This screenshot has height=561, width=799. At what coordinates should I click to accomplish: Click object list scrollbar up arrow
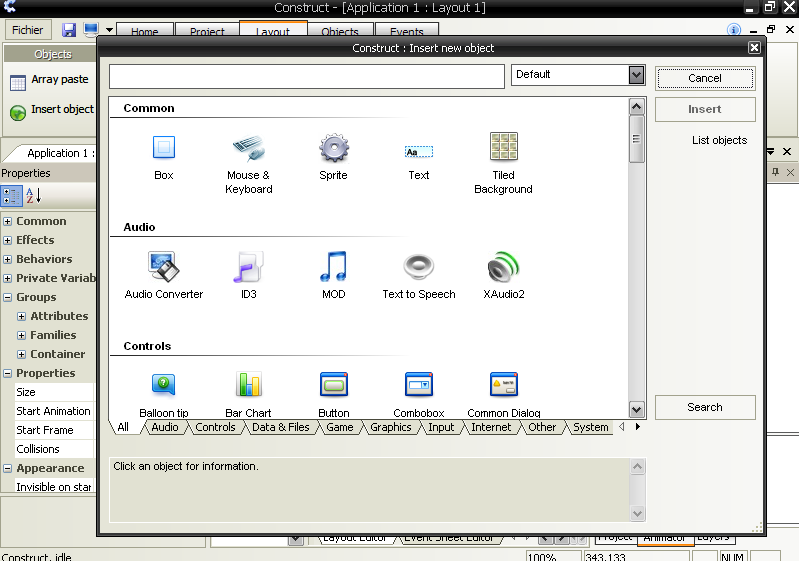636,106
